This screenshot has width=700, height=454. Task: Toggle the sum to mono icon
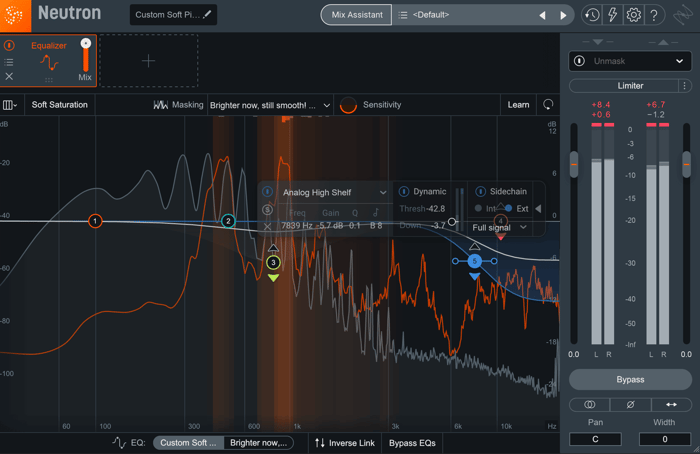tap(589, 404)
